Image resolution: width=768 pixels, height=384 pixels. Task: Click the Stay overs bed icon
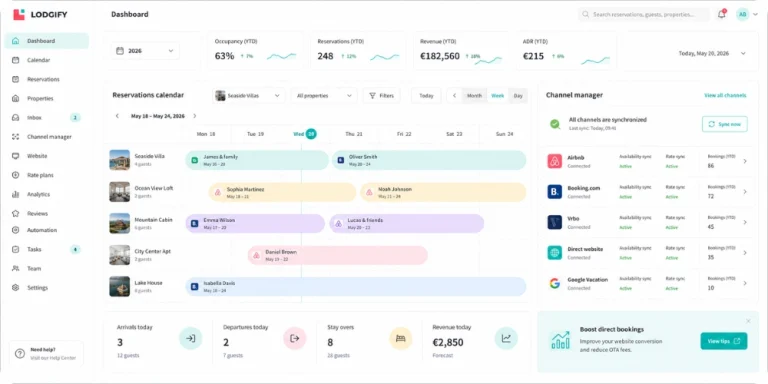point(401,338)
